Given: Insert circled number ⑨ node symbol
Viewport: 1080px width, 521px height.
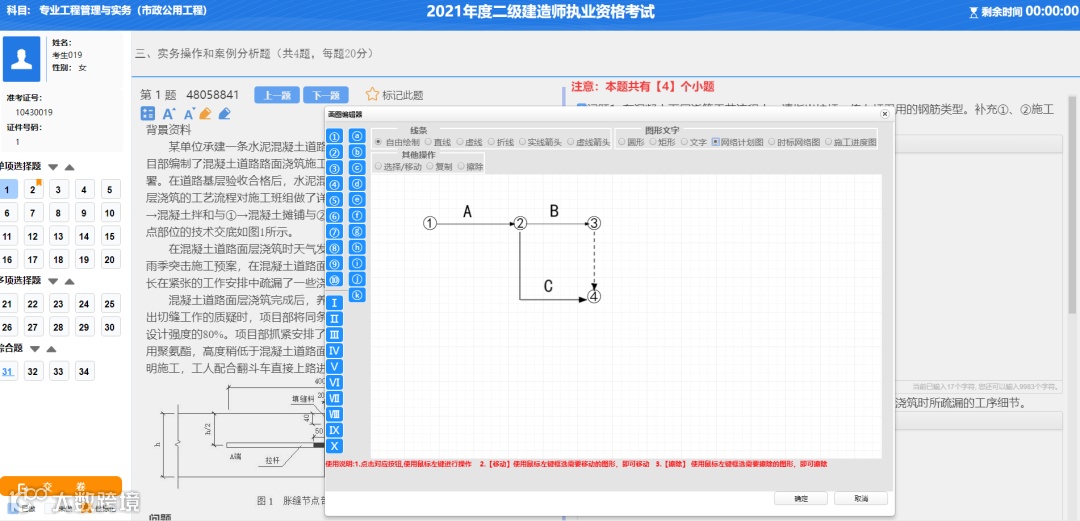Looking at the screenshot, I should tap(334, 264).
